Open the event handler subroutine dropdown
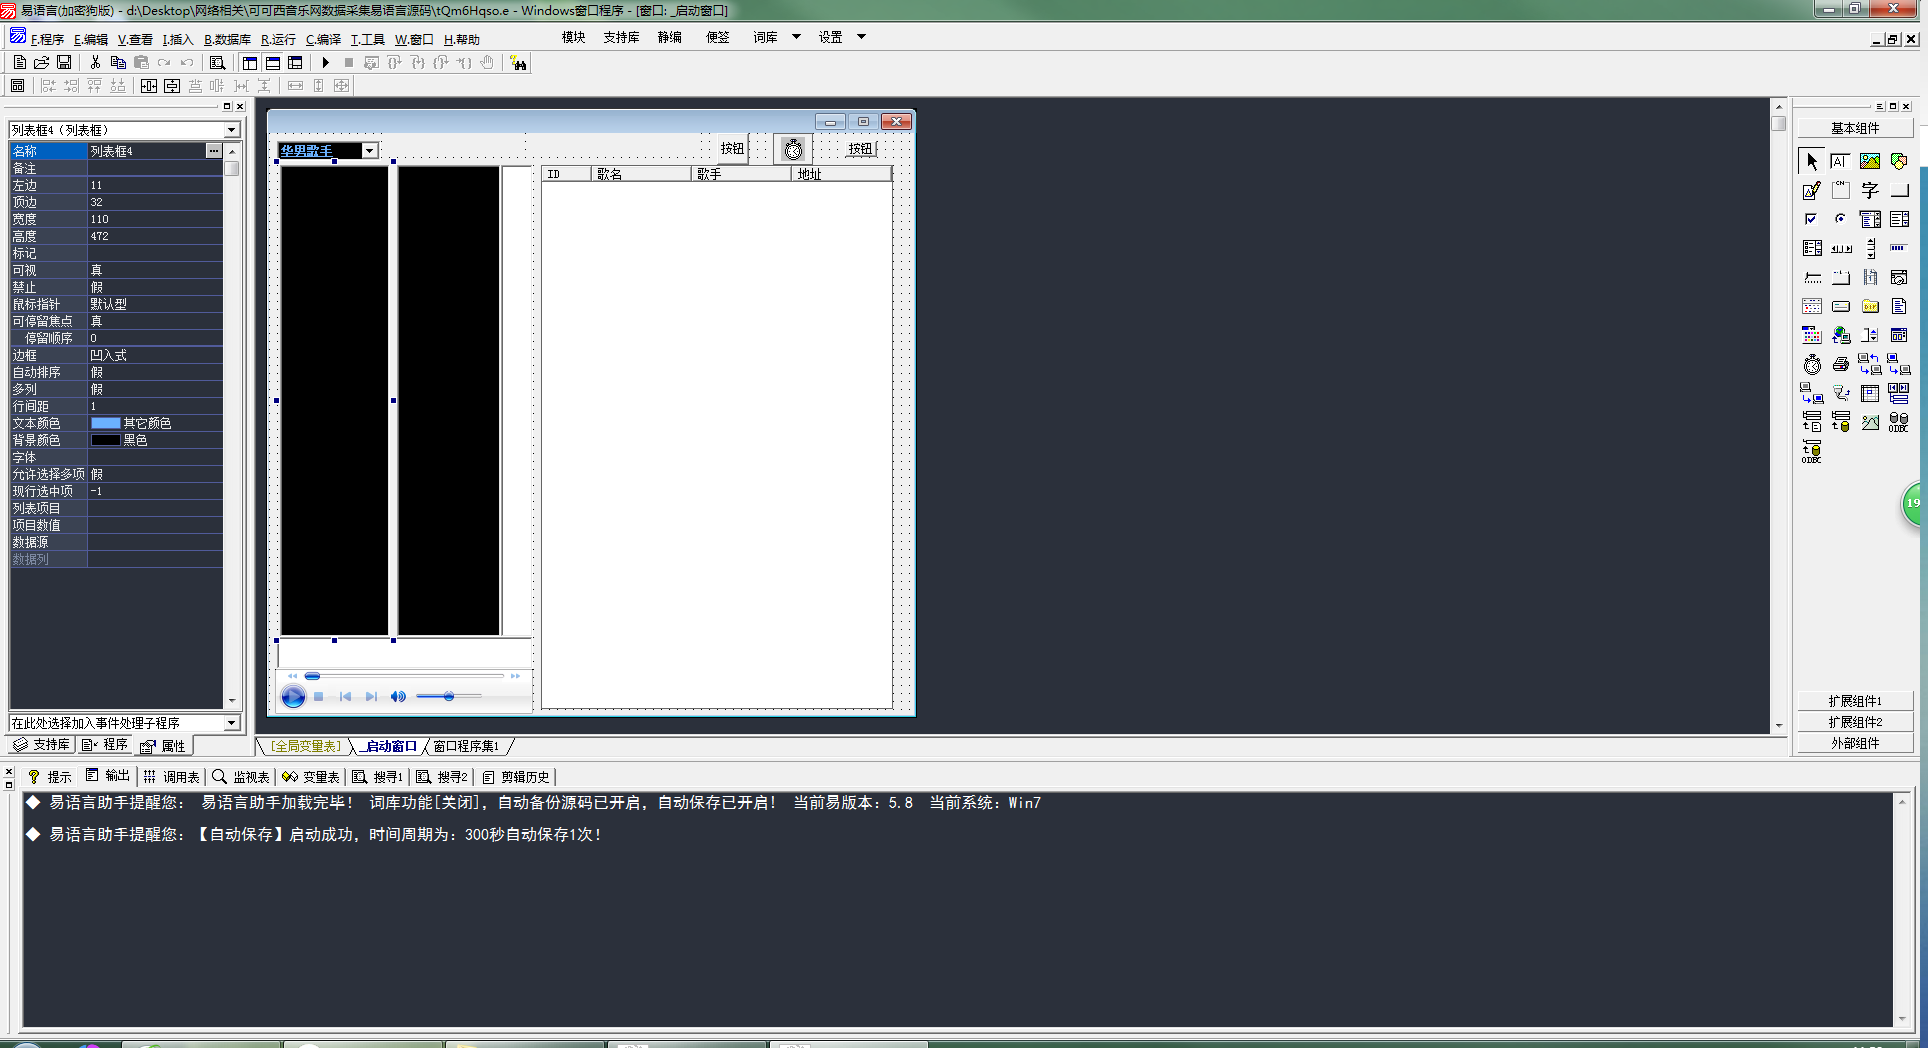Image resolution: width=1928 pixels, height=1048 pixels. tap(231, 722)
